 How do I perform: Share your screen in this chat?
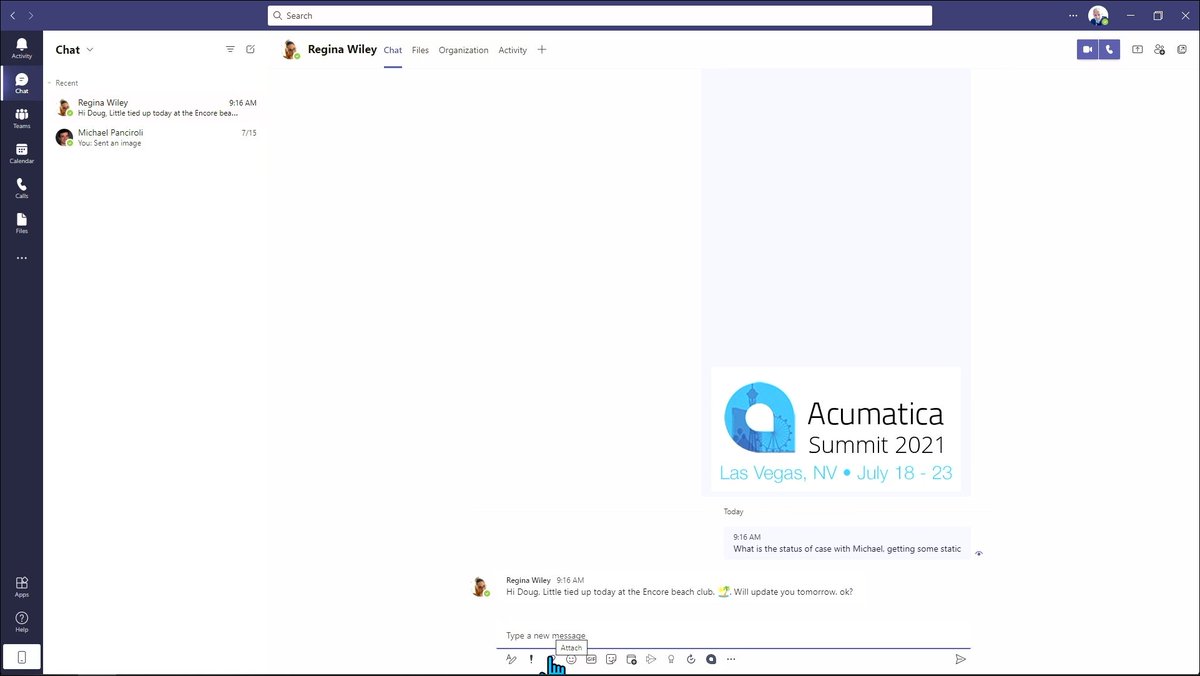1138,49
